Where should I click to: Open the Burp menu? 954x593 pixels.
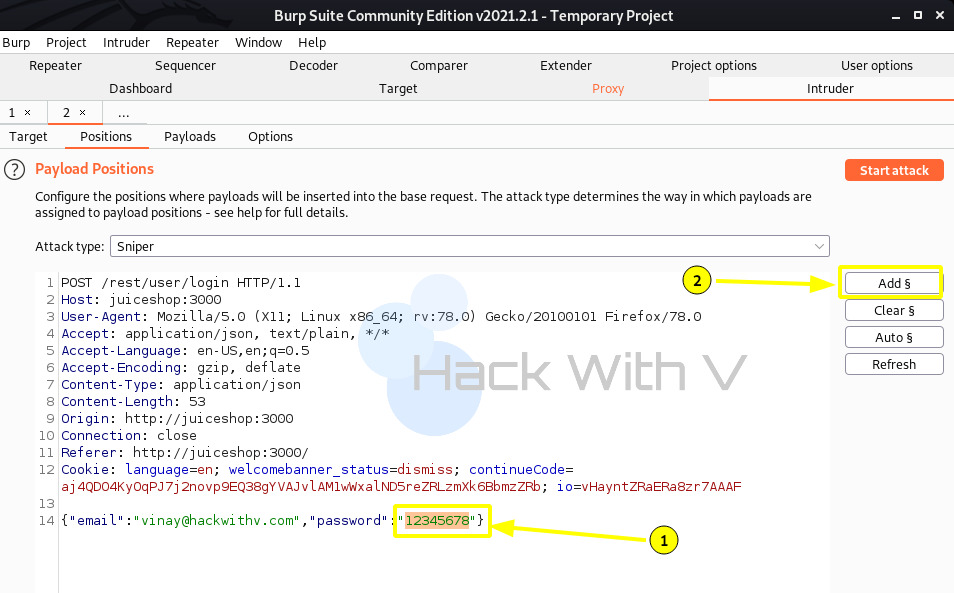(16, 43)
